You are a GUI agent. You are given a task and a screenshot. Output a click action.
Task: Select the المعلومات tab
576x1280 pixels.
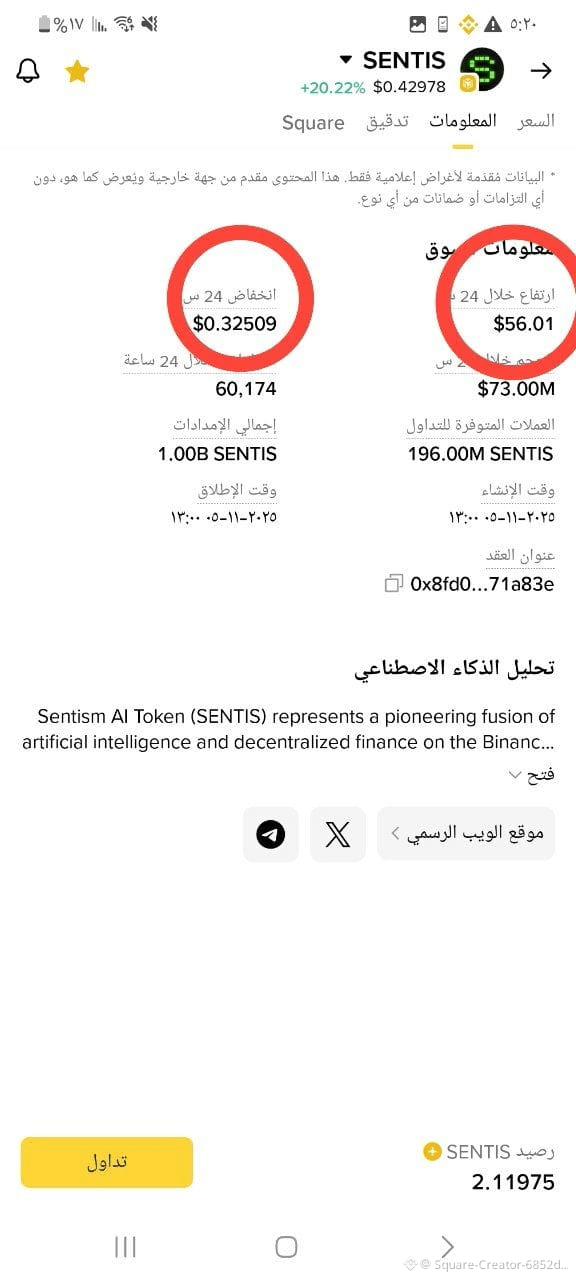pos(463,121)
